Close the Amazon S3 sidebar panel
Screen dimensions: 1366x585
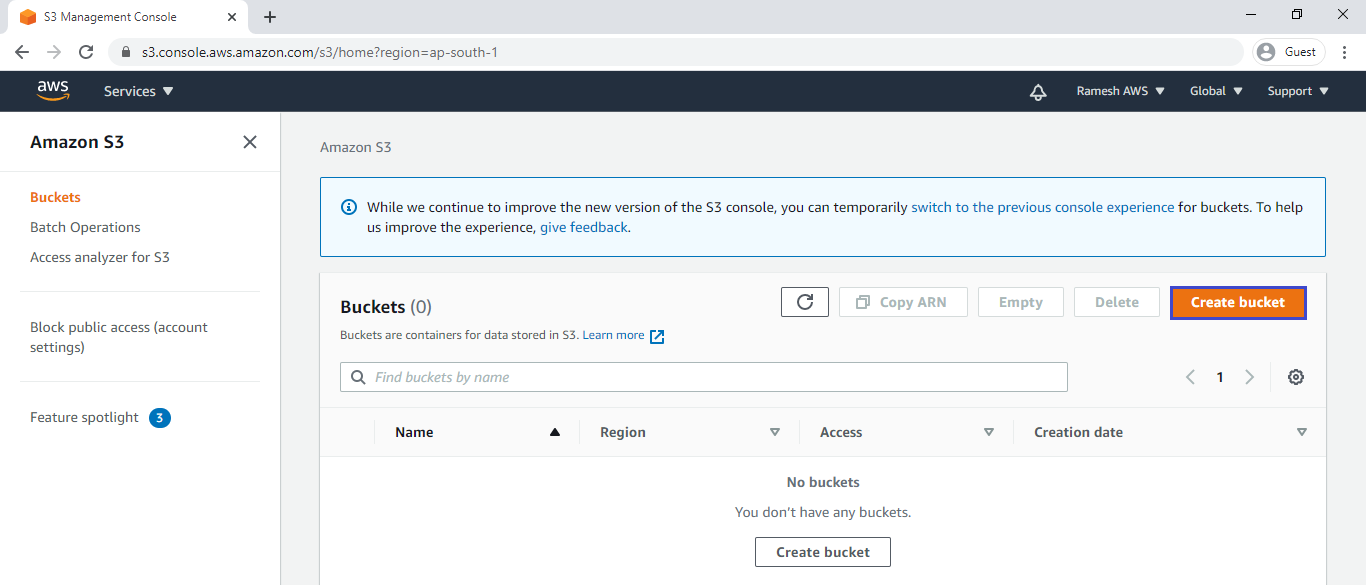pos(250,142)
